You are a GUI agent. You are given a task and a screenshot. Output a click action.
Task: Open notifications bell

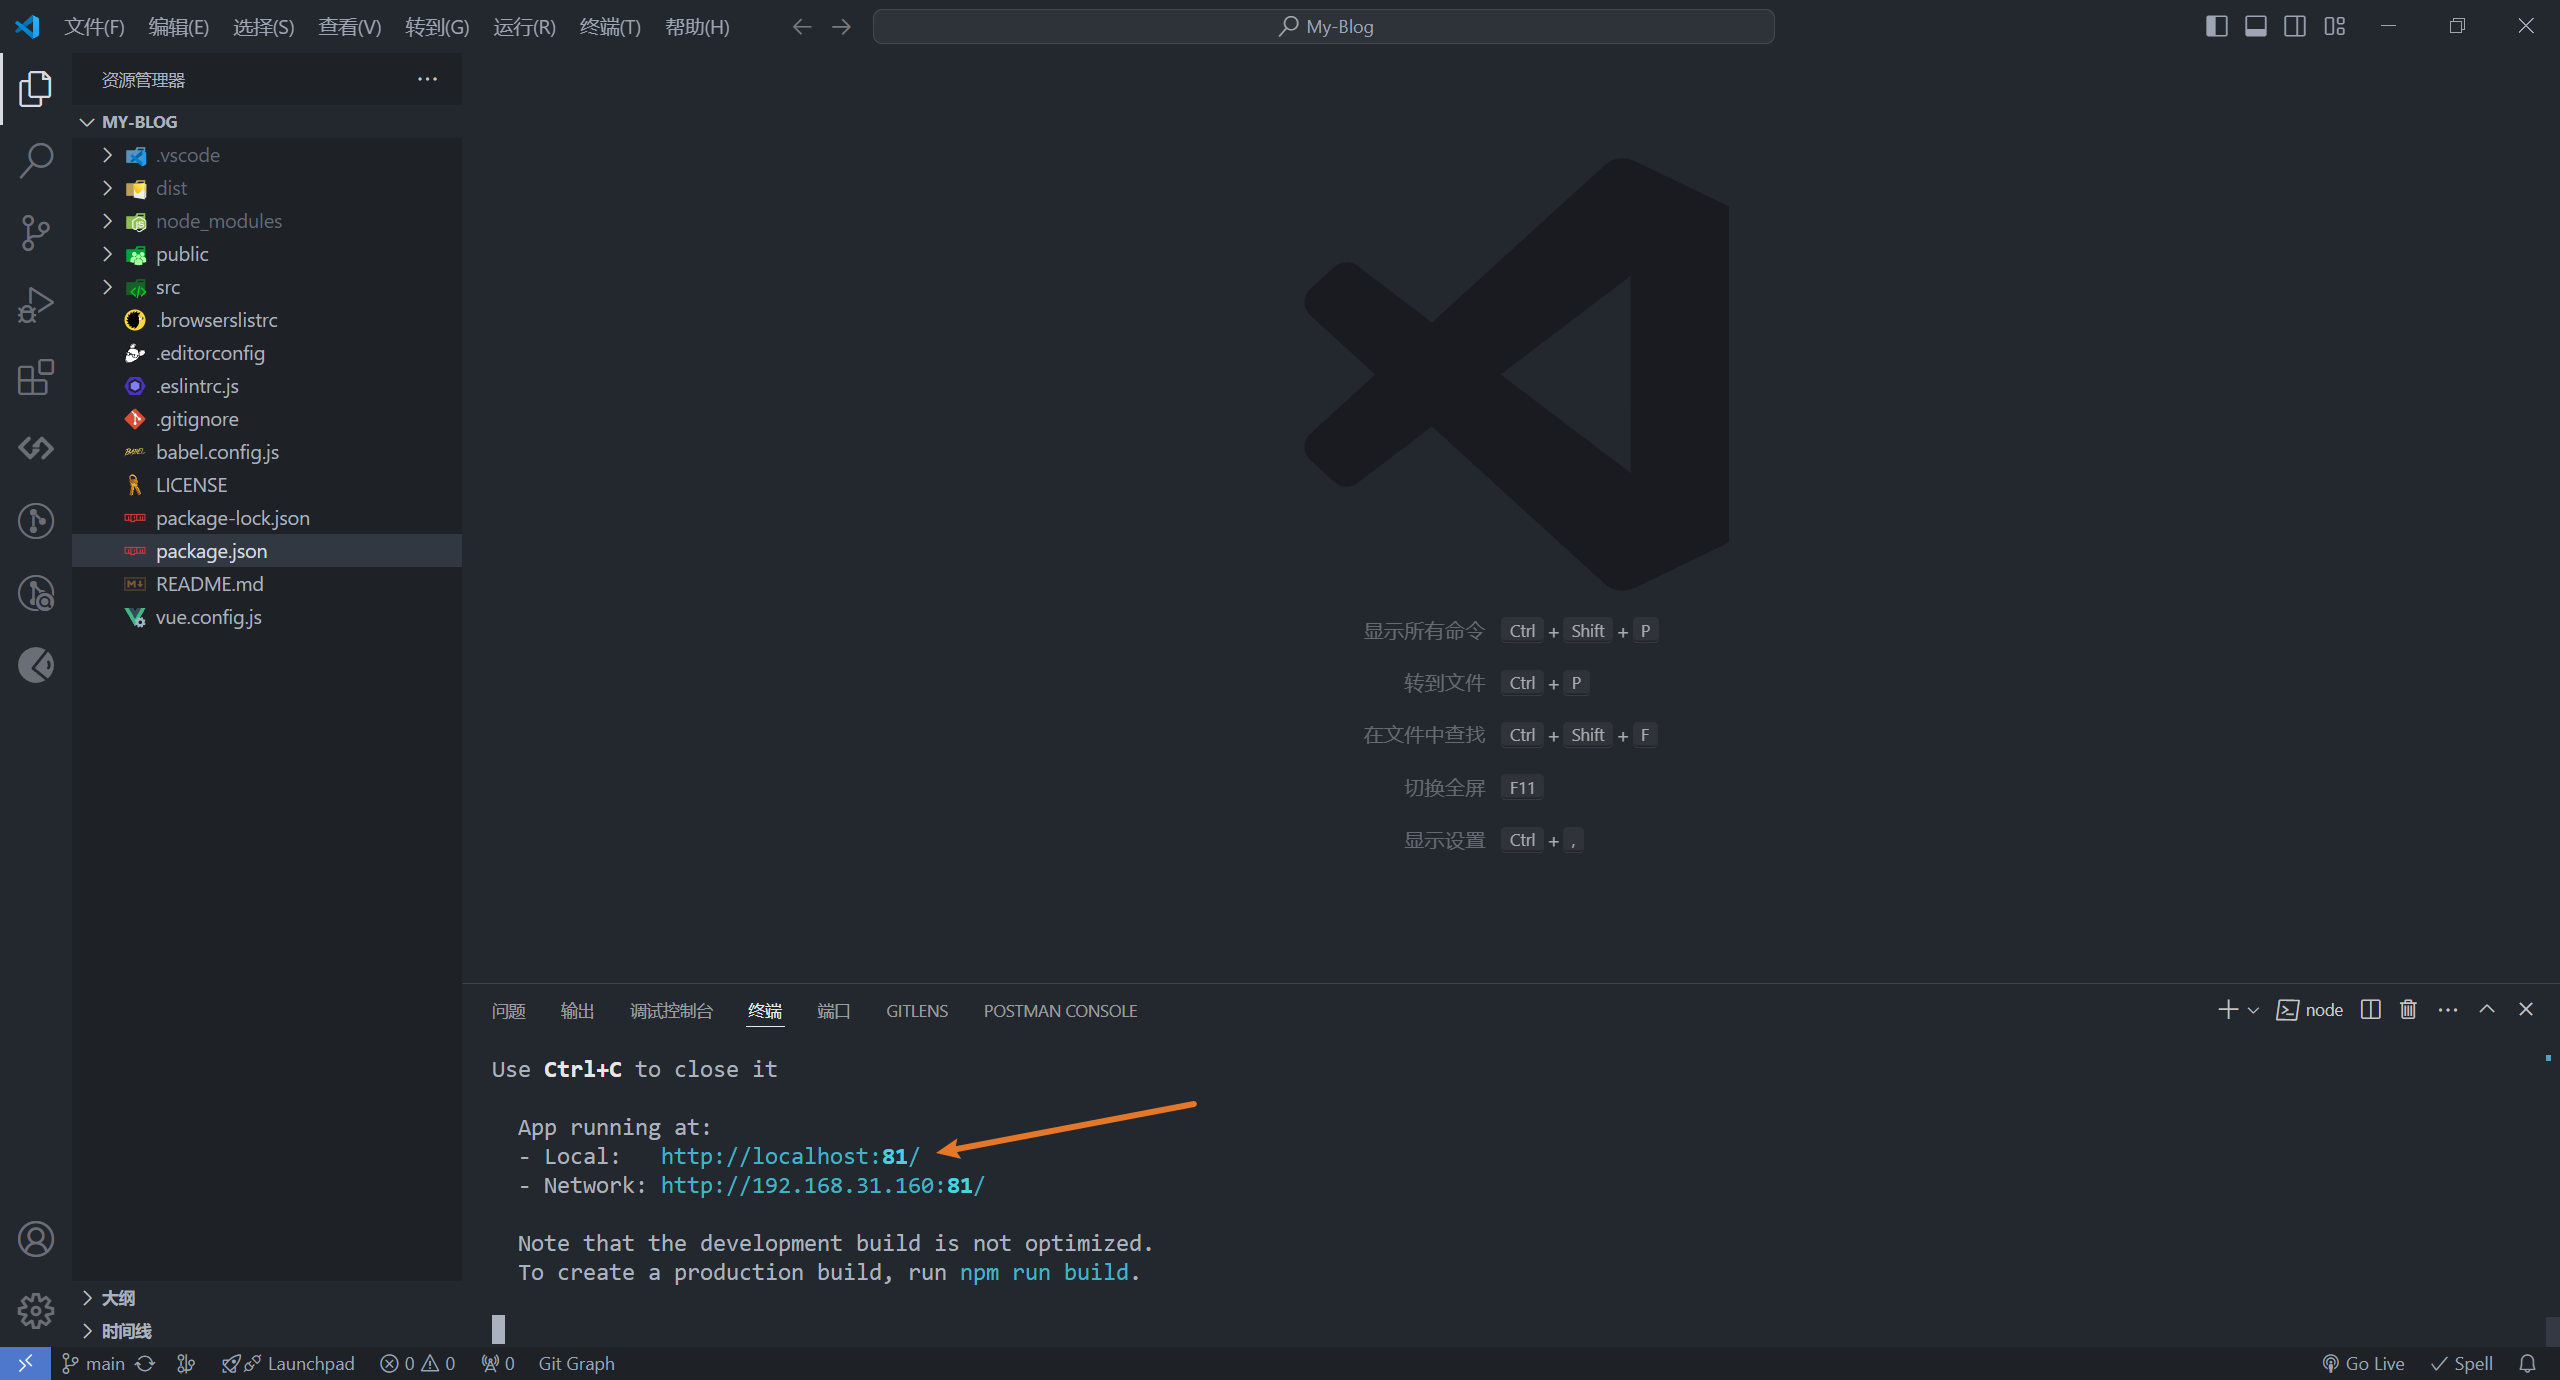(x=2527, y=1363)
